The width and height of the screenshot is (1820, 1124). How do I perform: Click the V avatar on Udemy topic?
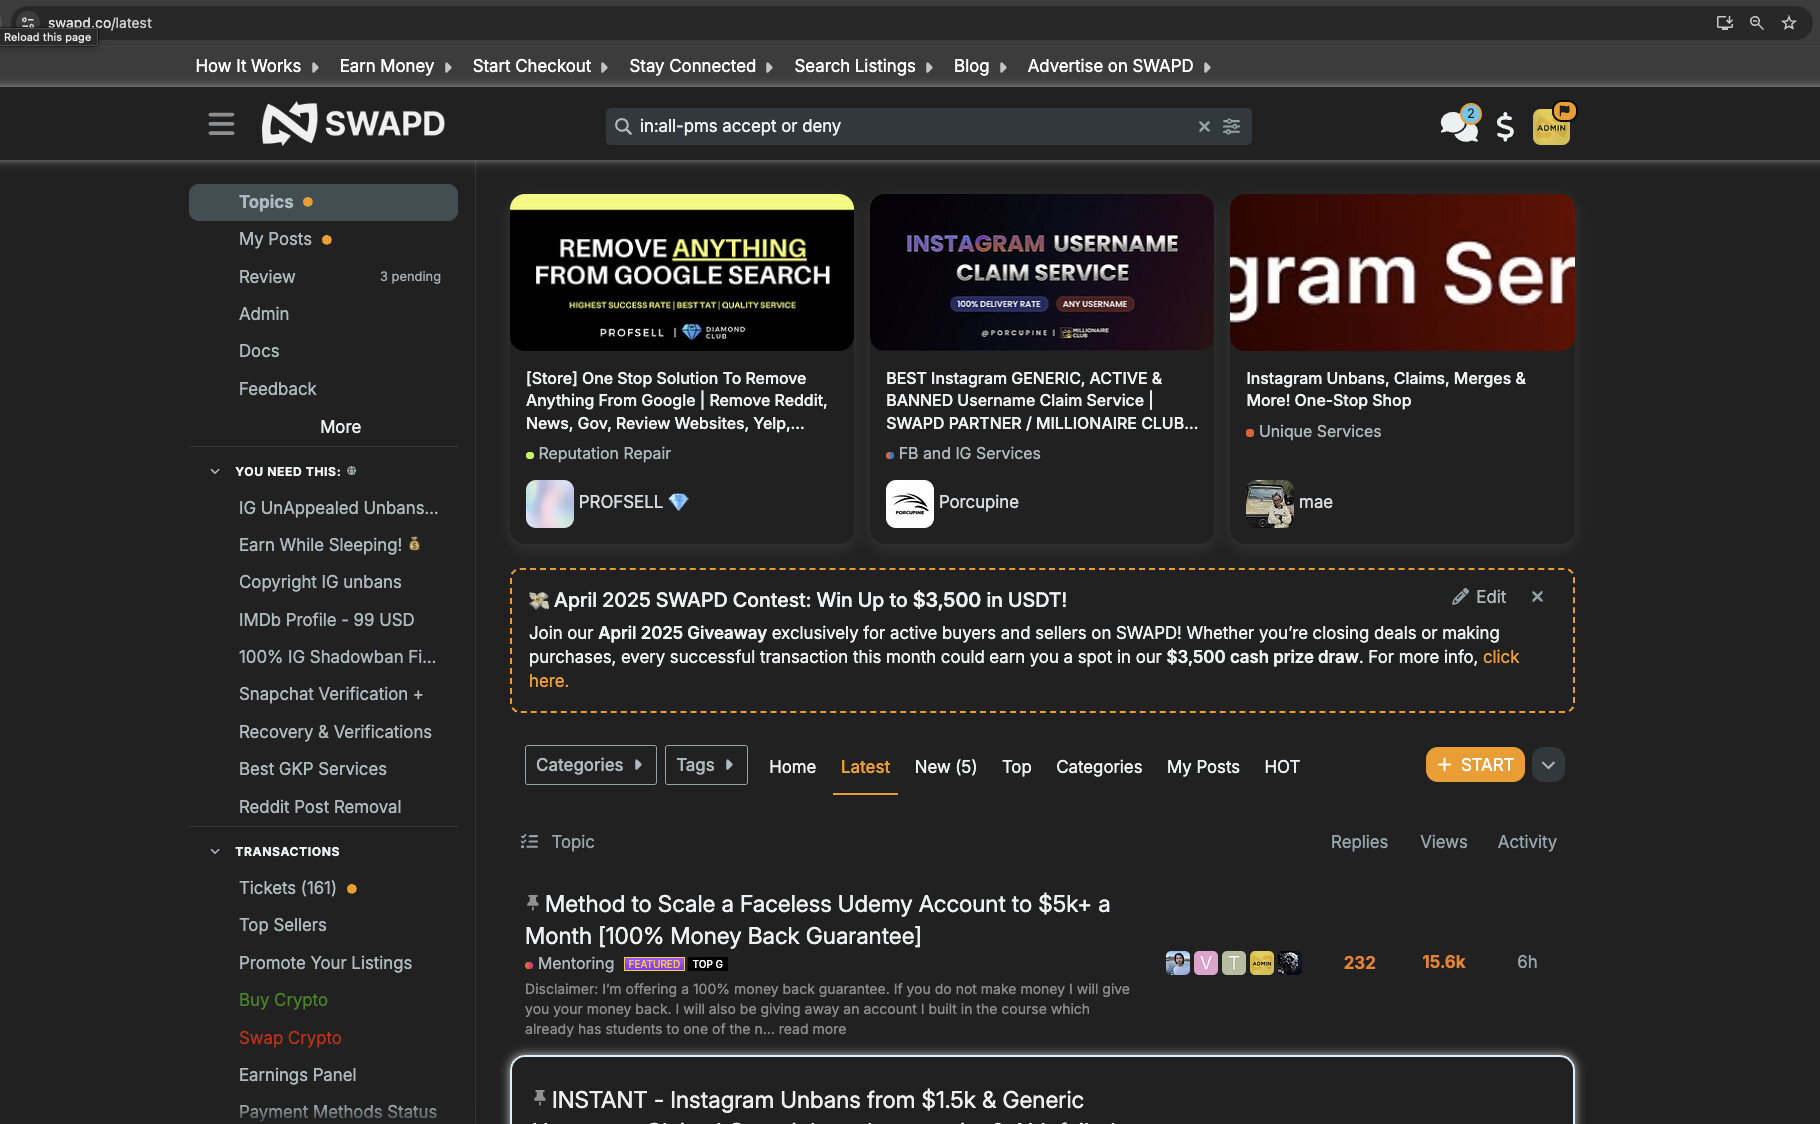click(1206, 963)
